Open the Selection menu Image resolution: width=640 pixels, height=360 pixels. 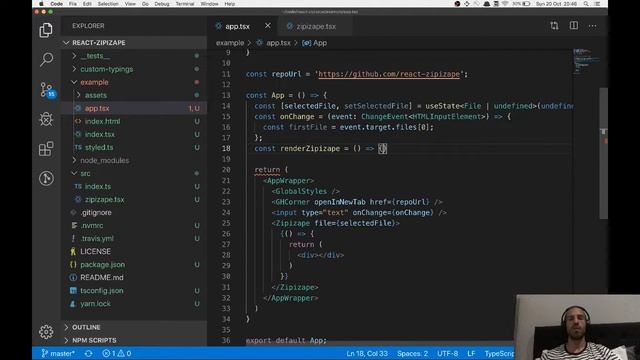pos(108,4)
